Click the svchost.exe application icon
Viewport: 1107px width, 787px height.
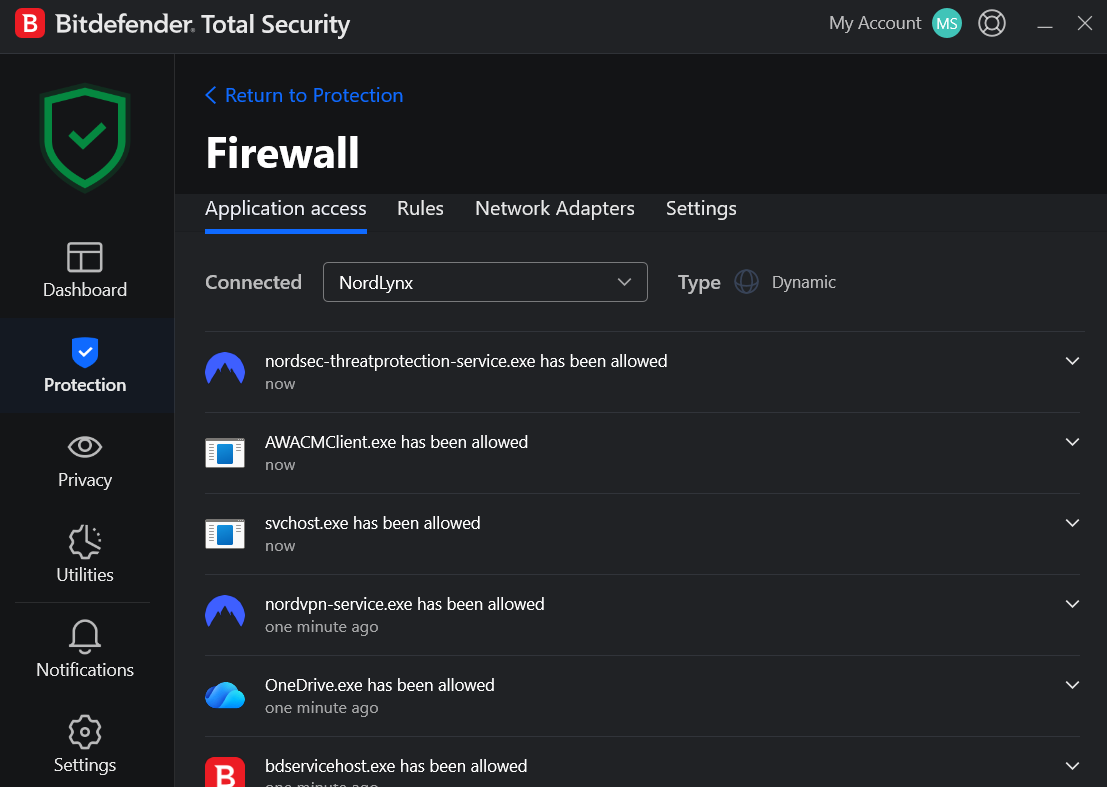(225, 534)
